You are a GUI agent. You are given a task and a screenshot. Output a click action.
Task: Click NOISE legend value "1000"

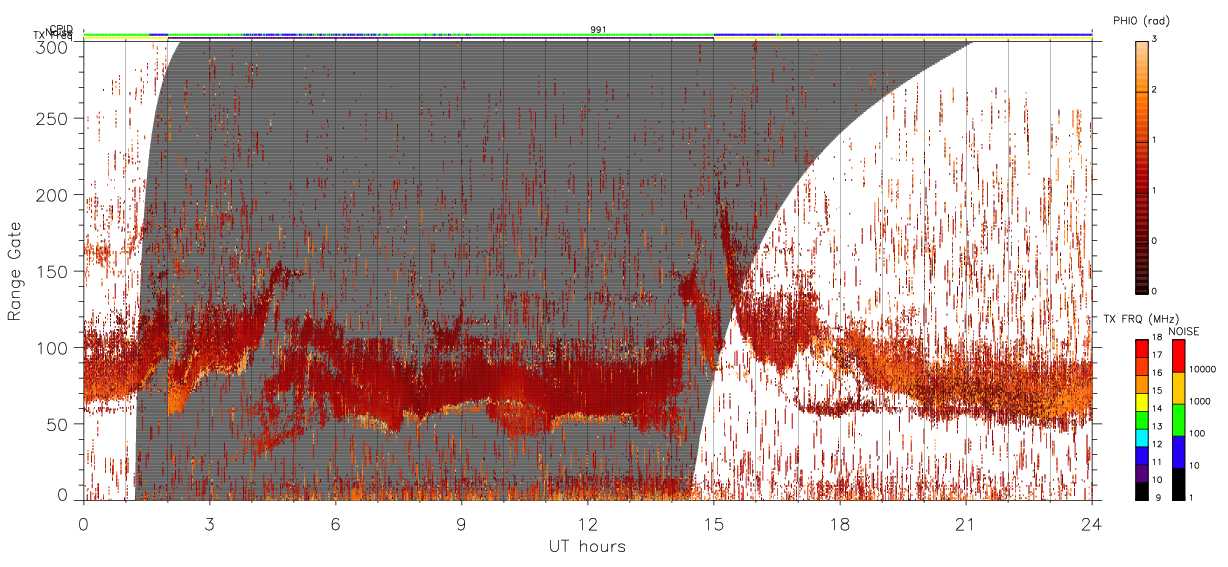point(1199,403)
